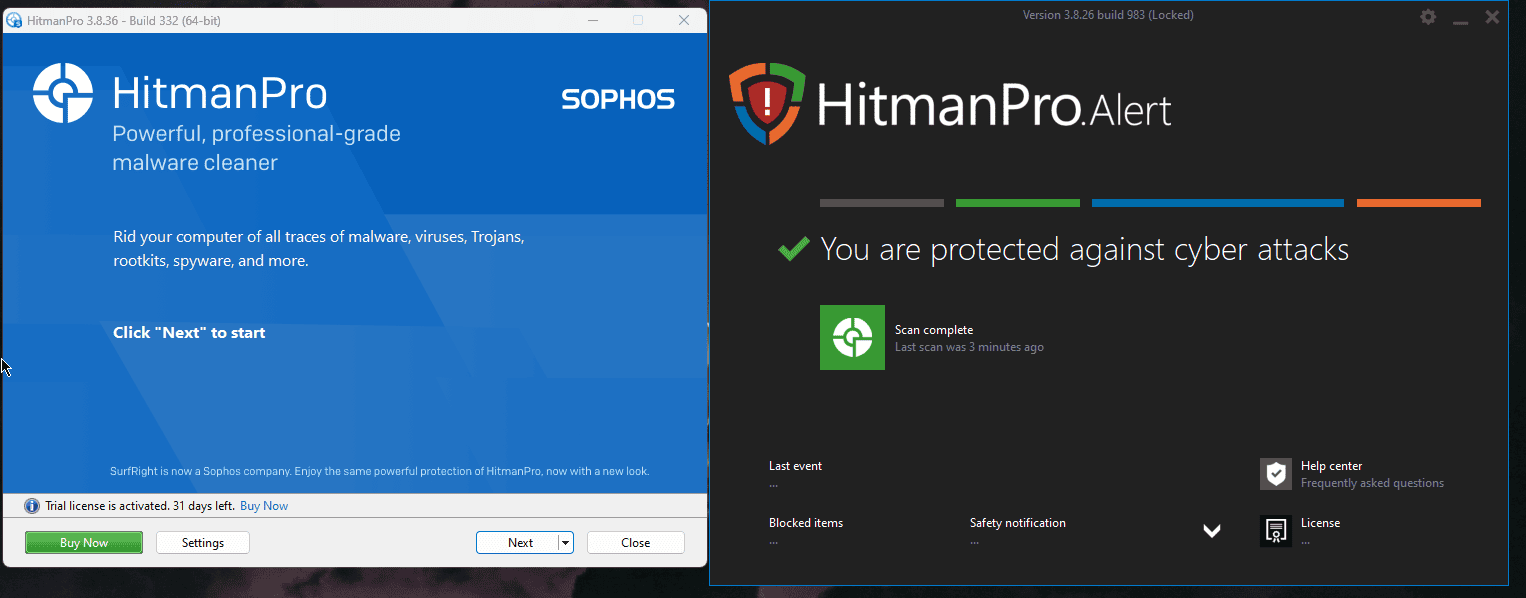Select the Blocked items entry
Image resolution: width=1526 pixels, height=598 pixels.
(806, 522)
